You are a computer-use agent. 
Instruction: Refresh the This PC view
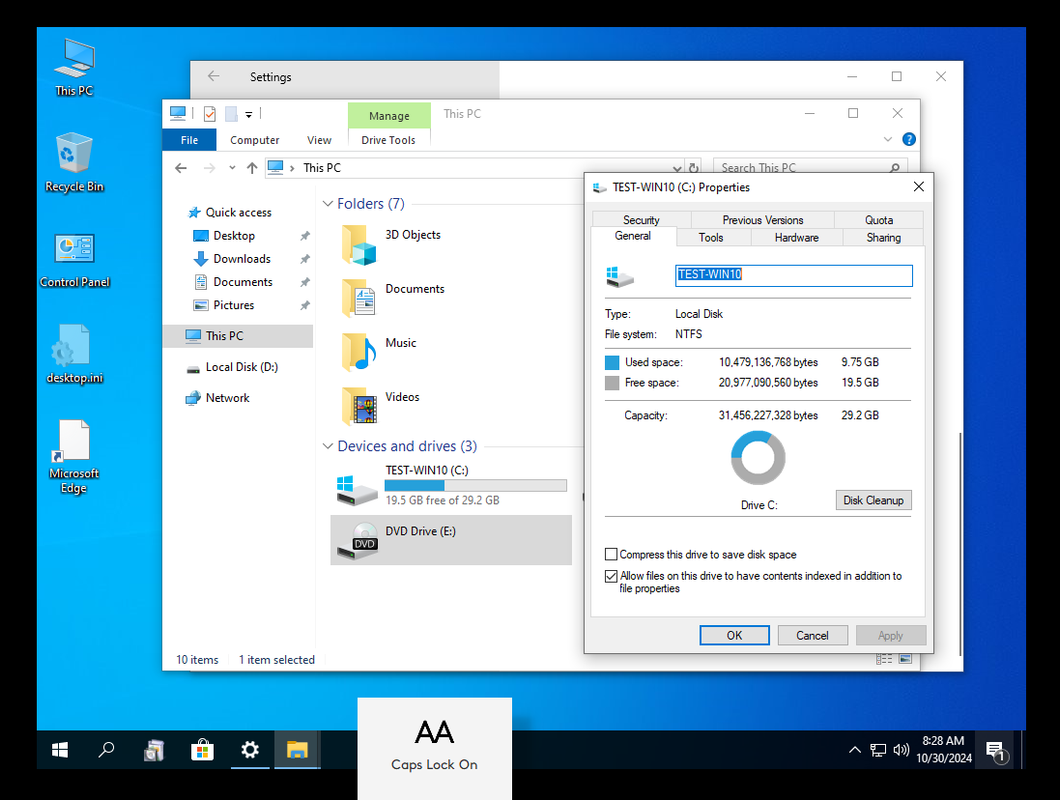coord(693,167)
